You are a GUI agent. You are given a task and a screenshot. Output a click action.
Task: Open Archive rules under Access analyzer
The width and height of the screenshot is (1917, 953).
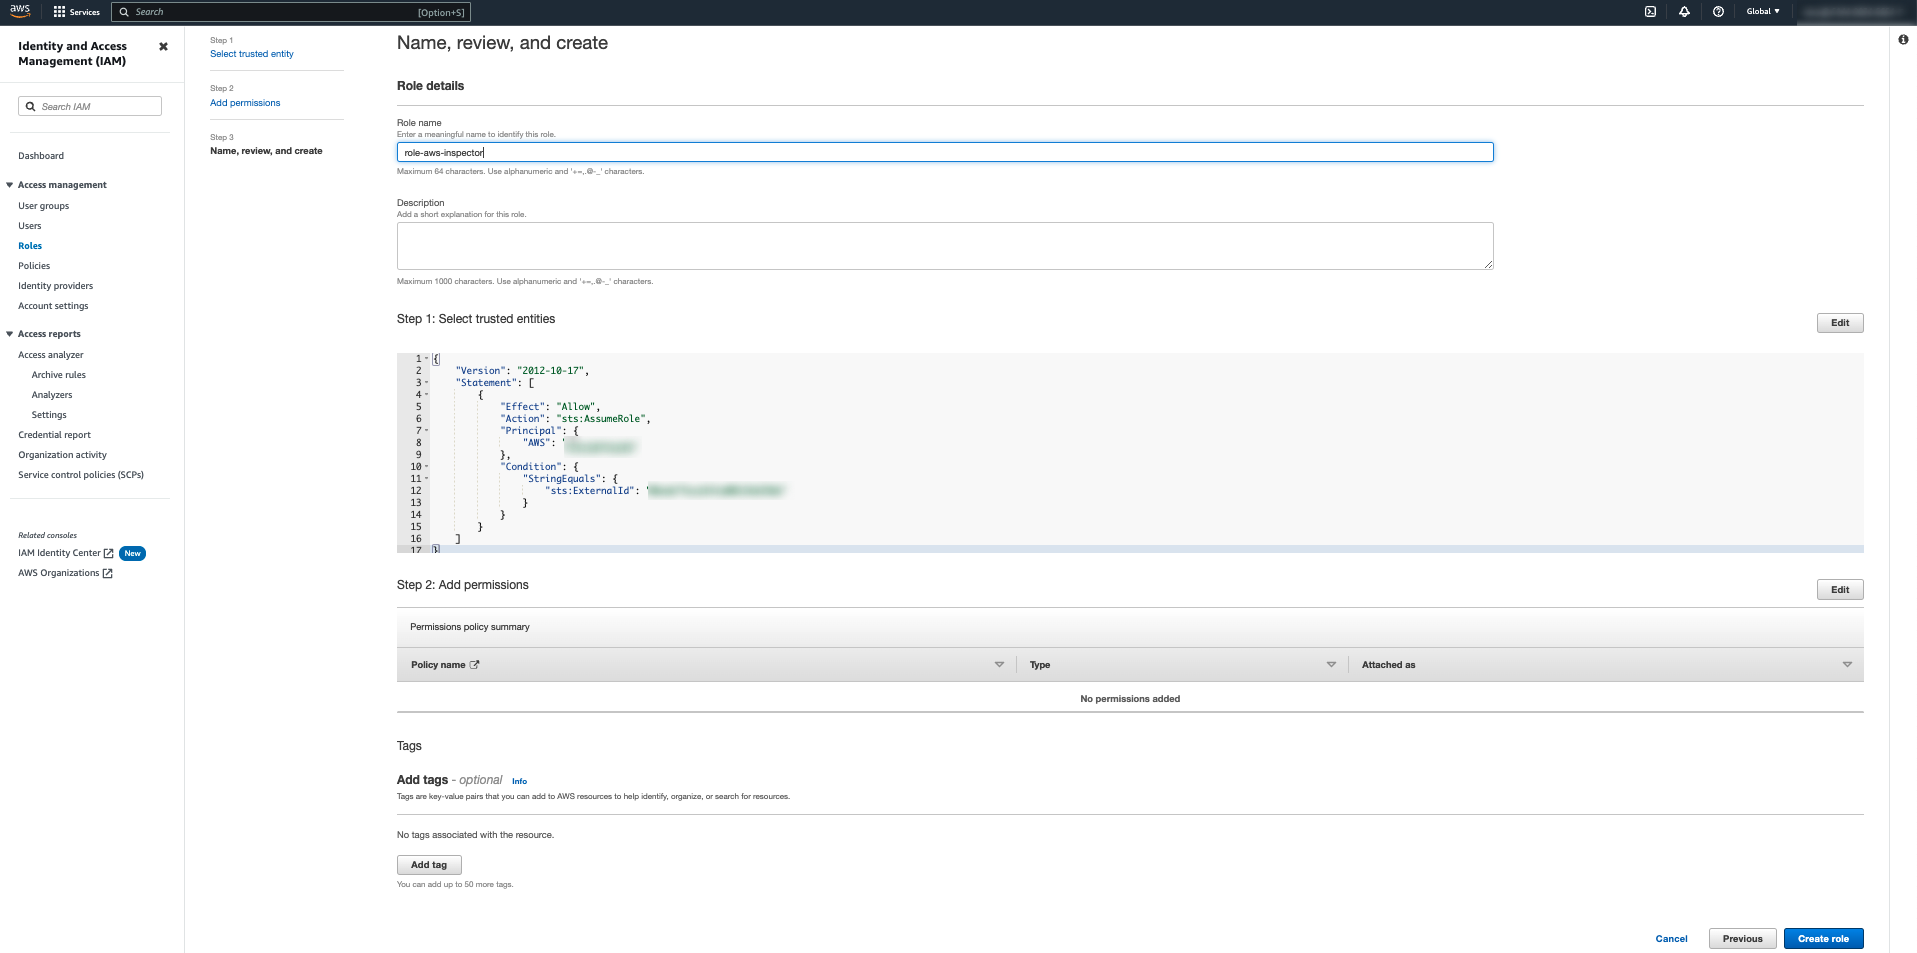point(59,375)
